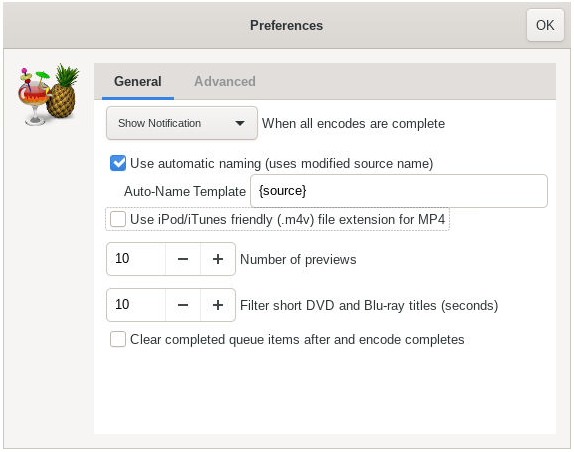This screenshot has height=452, width=574.
Task: Decrease number of previews with minus icon
Action: point(183,259)
